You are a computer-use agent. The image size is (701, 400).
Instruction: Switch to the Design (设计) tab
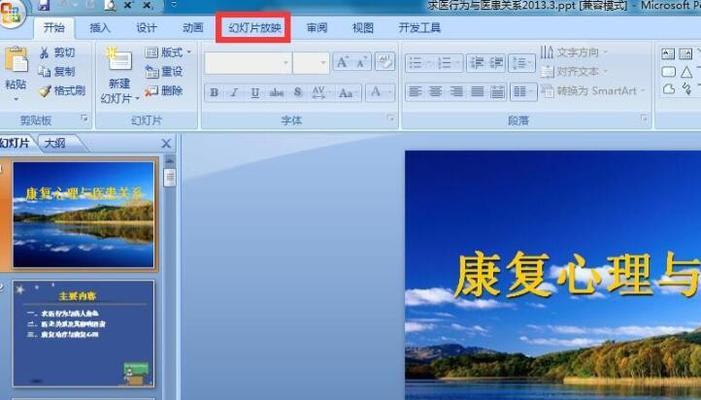pos(146,28)
